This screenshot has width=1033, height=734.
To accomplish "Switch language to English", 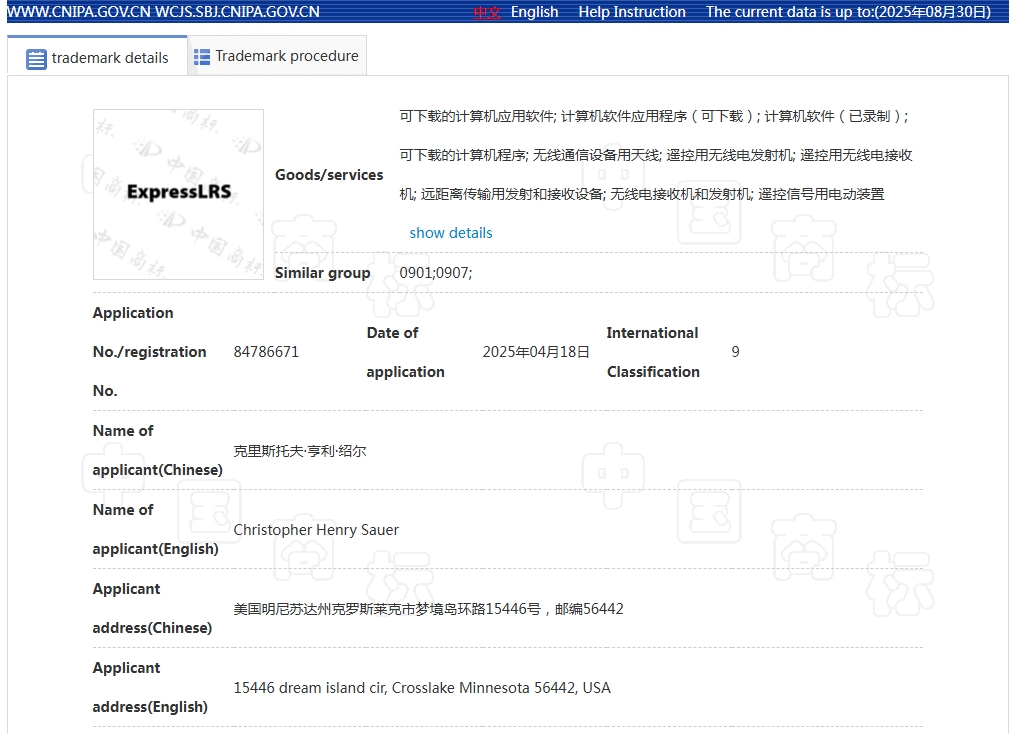I will [534, 12].
